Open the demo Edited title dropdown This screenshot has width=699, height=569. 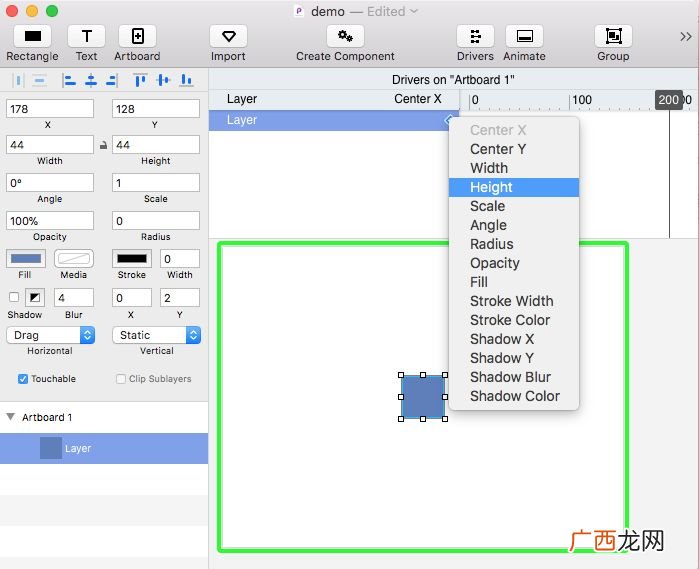point(414,11)
